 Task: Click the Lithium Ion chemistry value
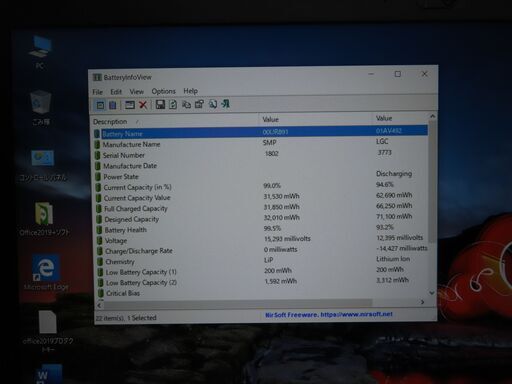393,259
